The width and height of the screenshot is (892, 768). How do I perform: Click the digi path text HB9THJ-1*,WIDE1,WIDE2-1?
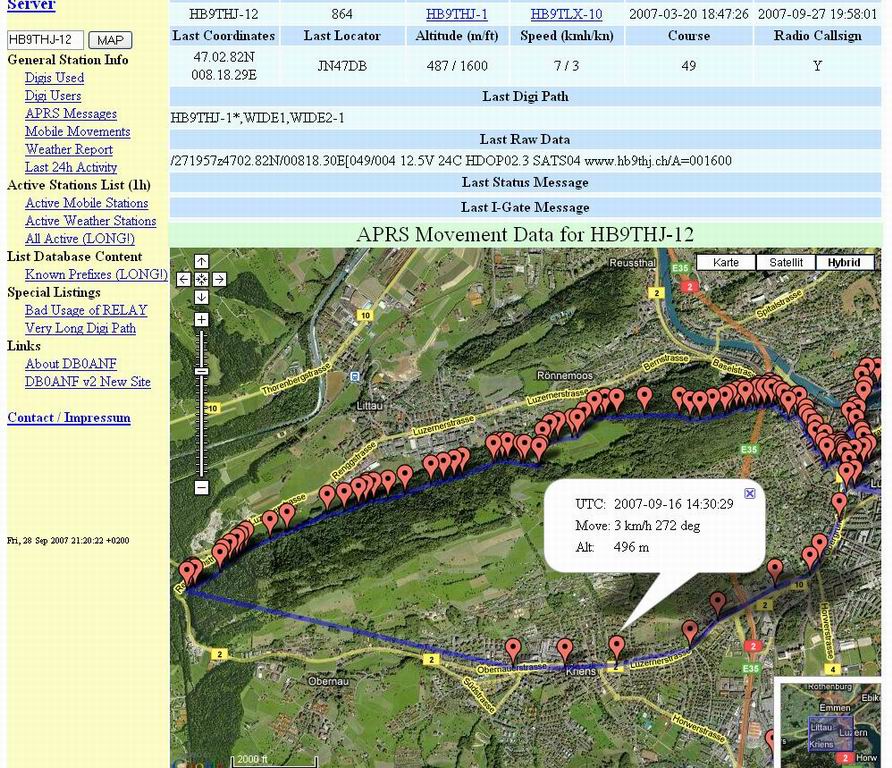pyautogui.click(x=258, y=118)
